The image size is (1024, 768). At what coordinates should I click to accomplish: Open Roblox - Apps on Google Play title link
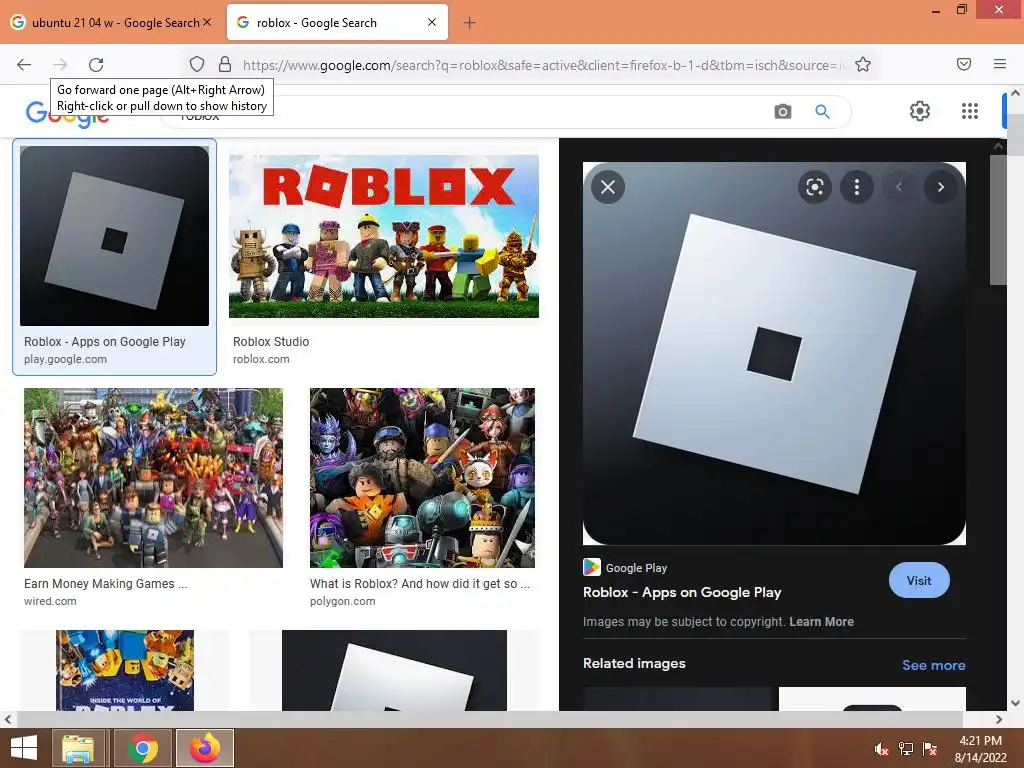pos(682,592)
